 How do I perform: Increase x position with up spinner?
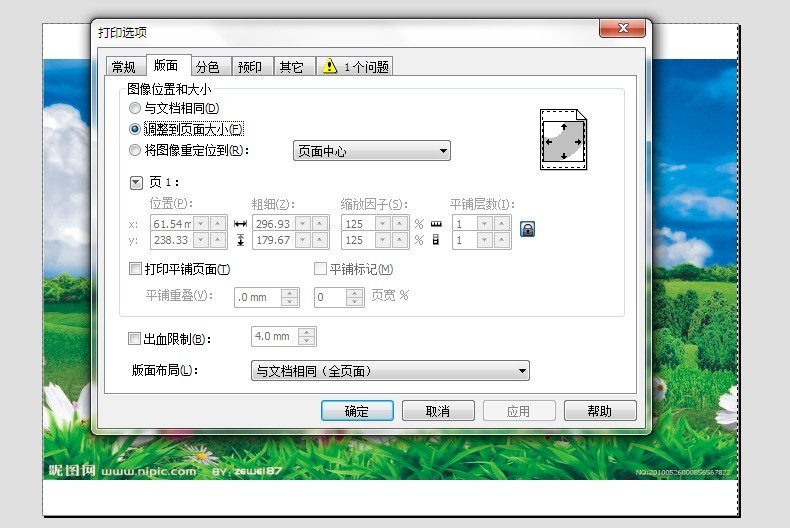point(217,223)
